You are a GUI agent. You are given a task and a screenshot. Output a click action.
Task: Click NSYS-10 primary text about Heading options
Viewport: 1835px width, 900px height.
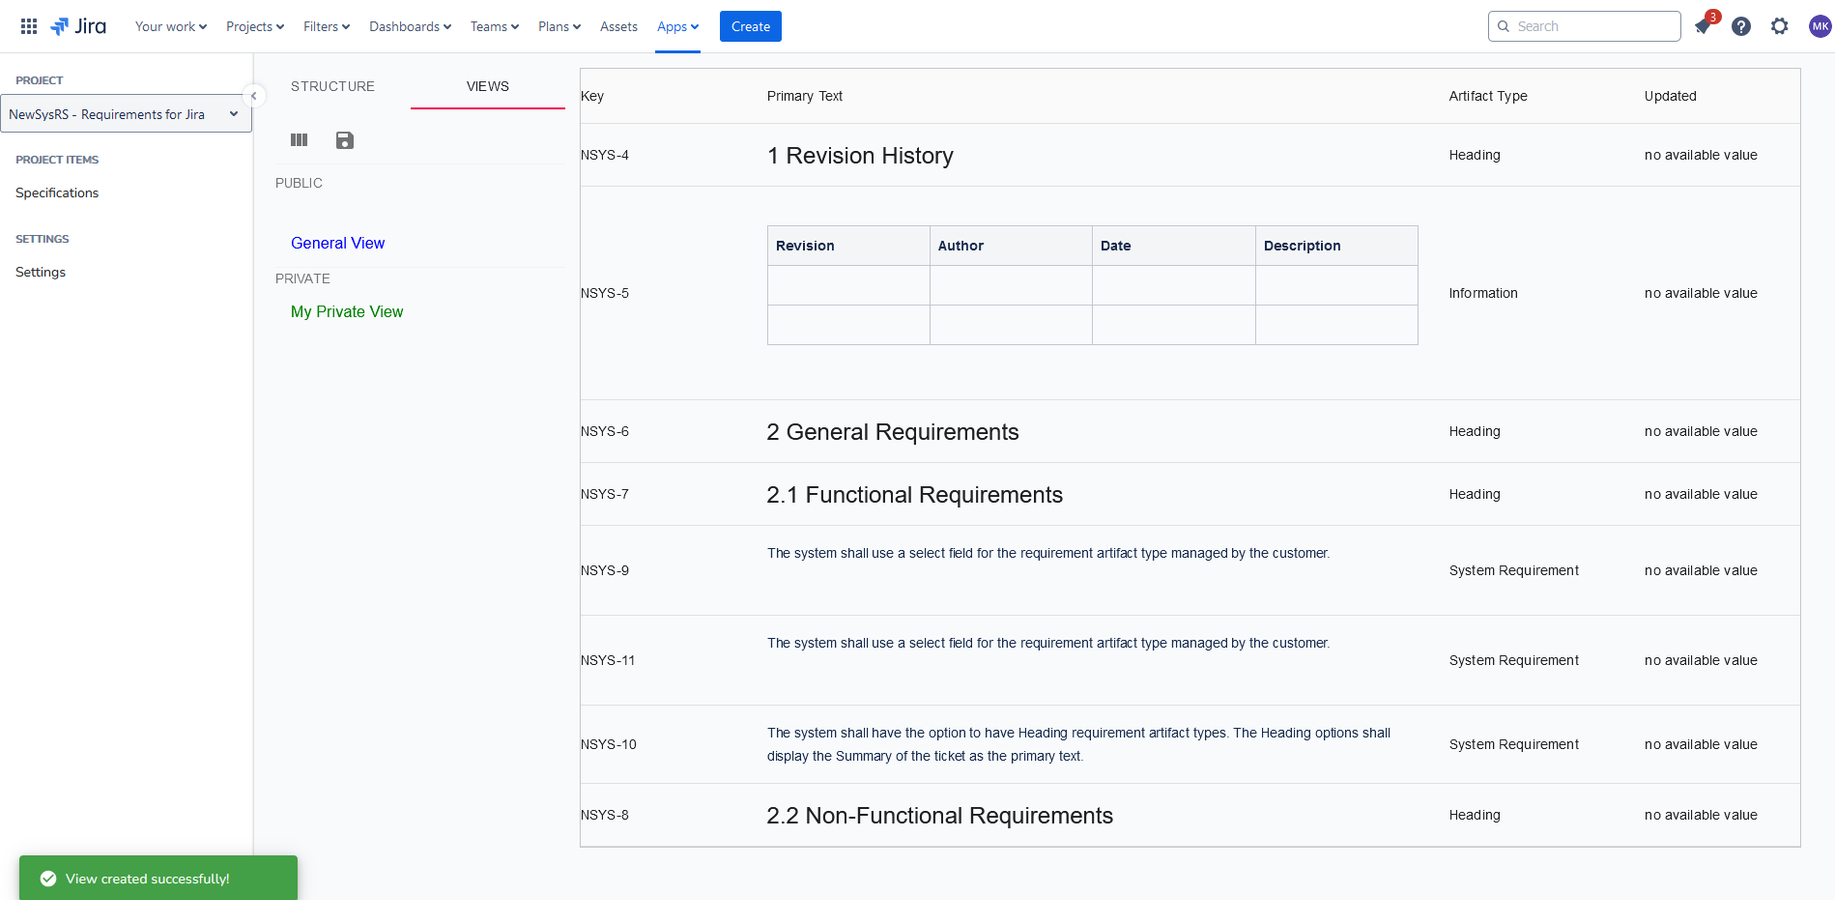(x=1078, y=744)
